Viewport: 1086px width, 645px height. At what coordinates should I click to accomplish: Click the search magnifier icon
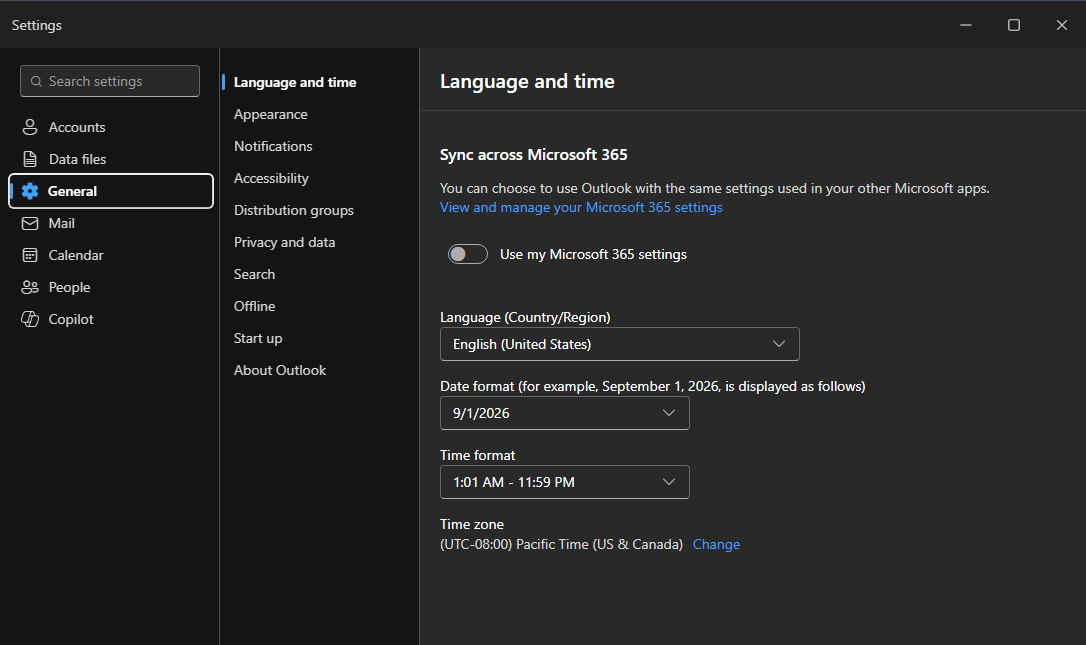(x=37, y=81)
